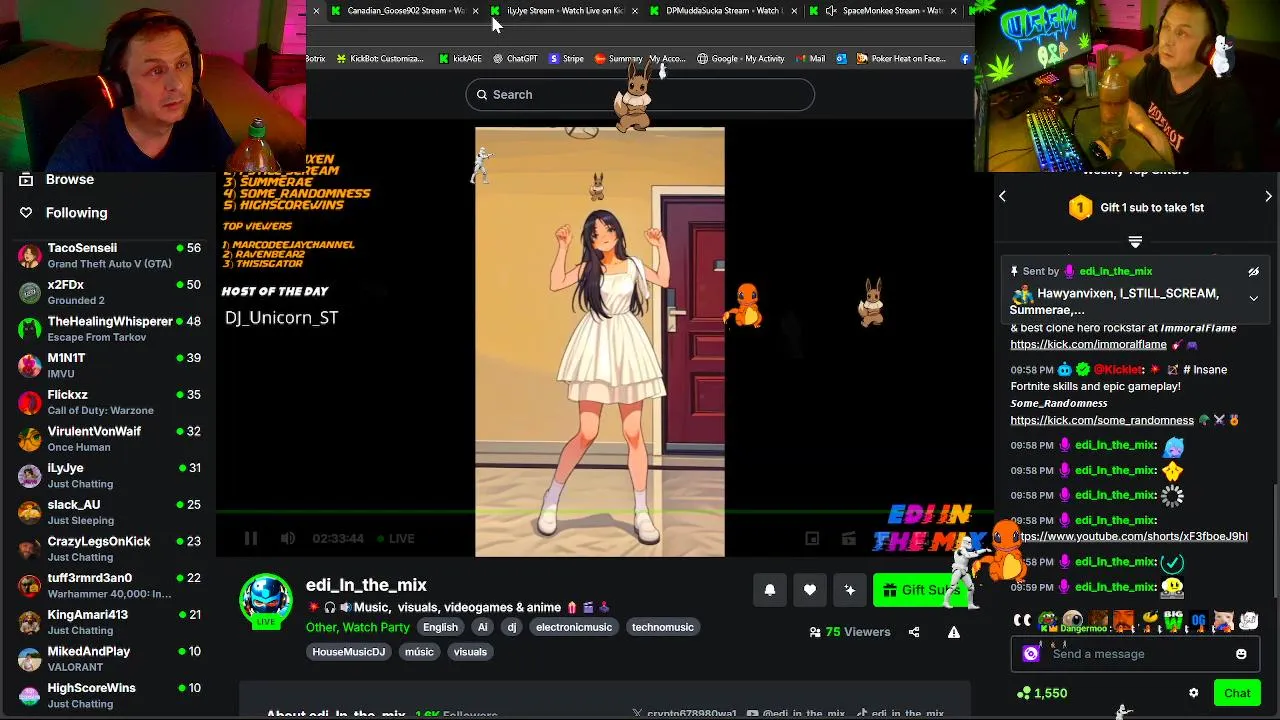Switch to SpaceMonkee Stream browser tab
Image resolution: width=1280 pixels, height=720 pixels.
point(885,11)
